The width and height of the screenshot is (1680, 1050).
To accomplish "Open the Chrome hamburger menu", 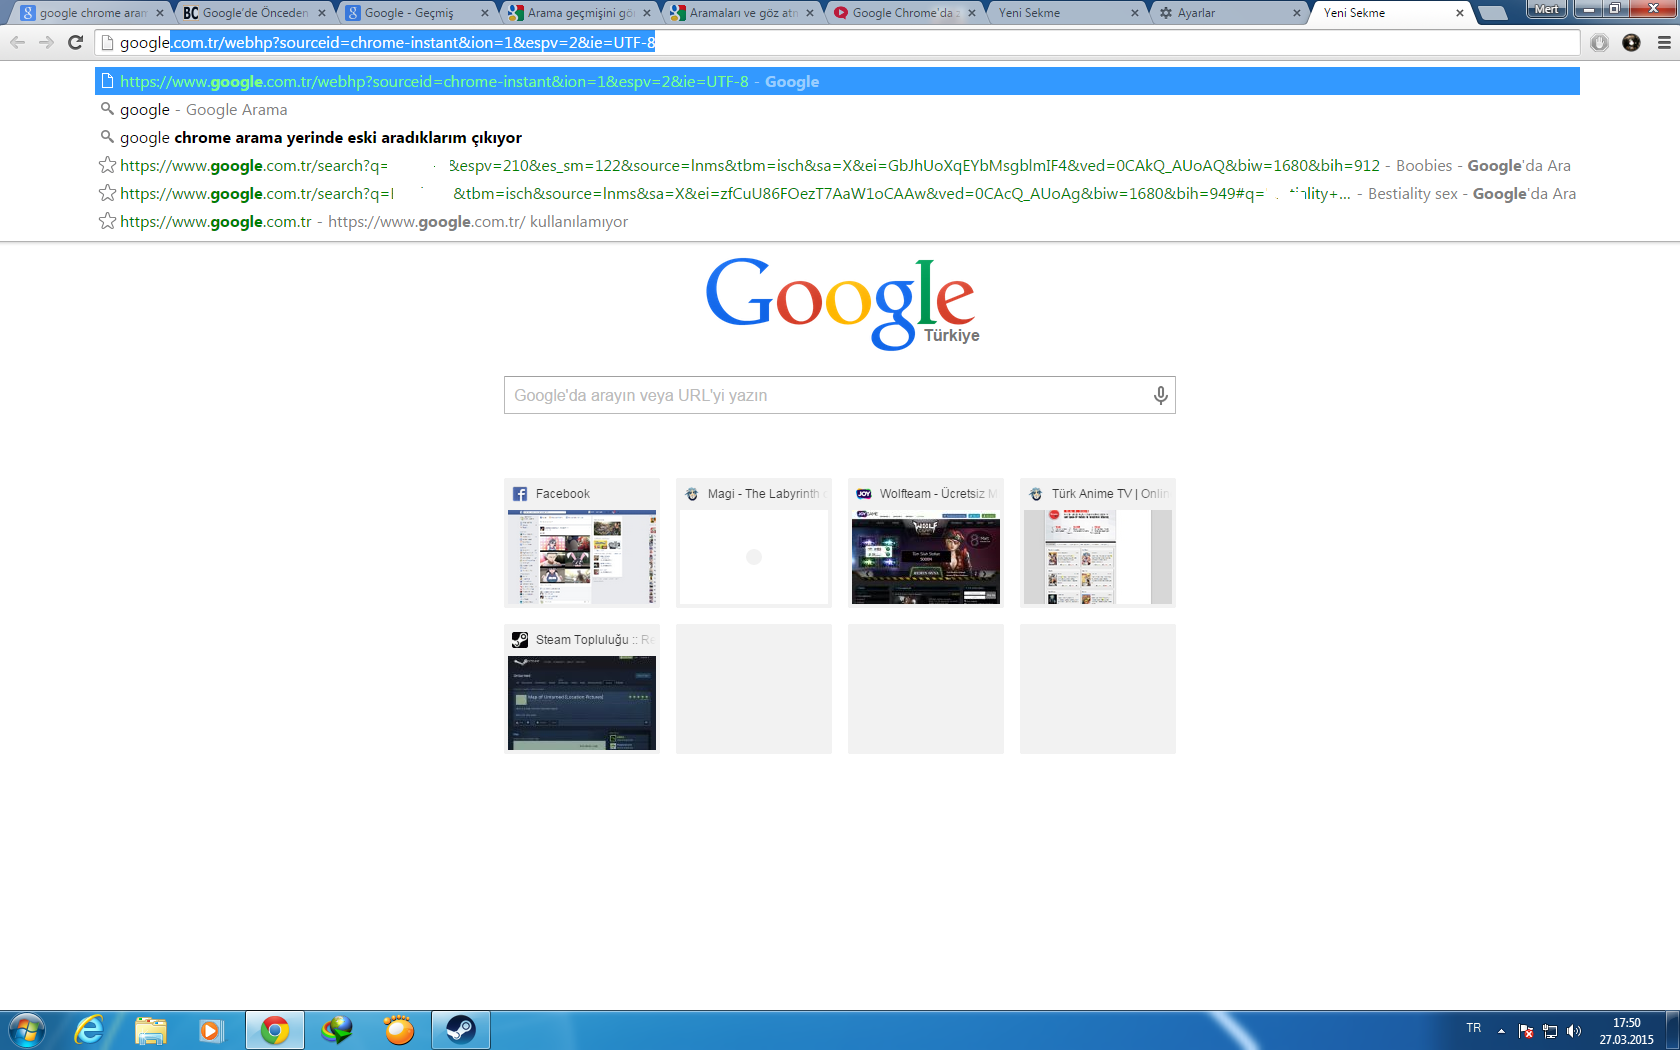I will (1664, 42).
